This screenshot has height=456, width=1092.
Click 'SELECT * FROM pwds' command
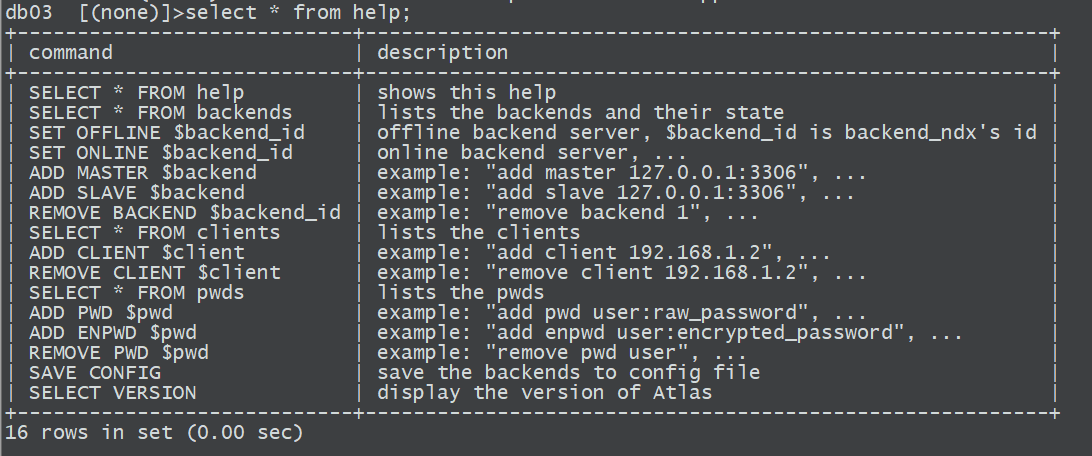click(x=136, y=292)
